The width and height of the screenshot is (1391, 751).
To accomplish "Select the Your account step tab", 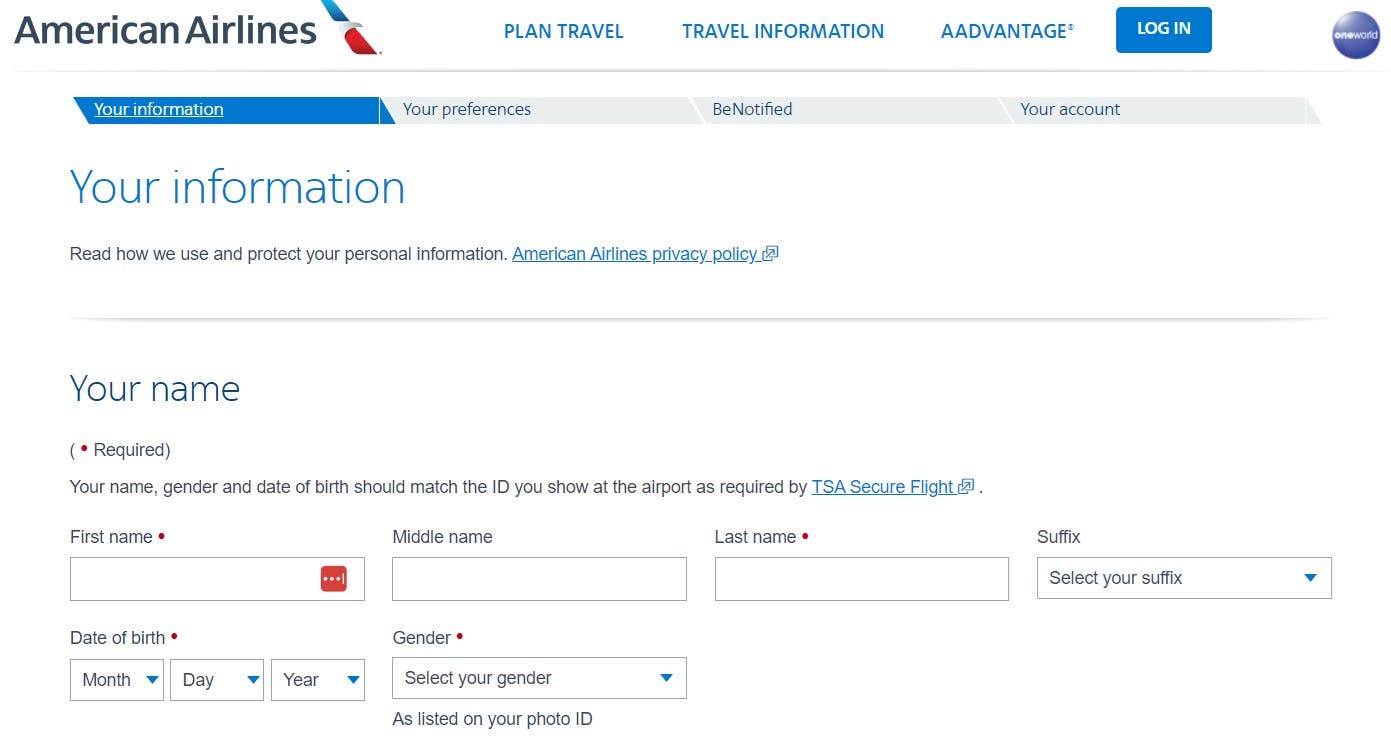I will [1070, 110].
